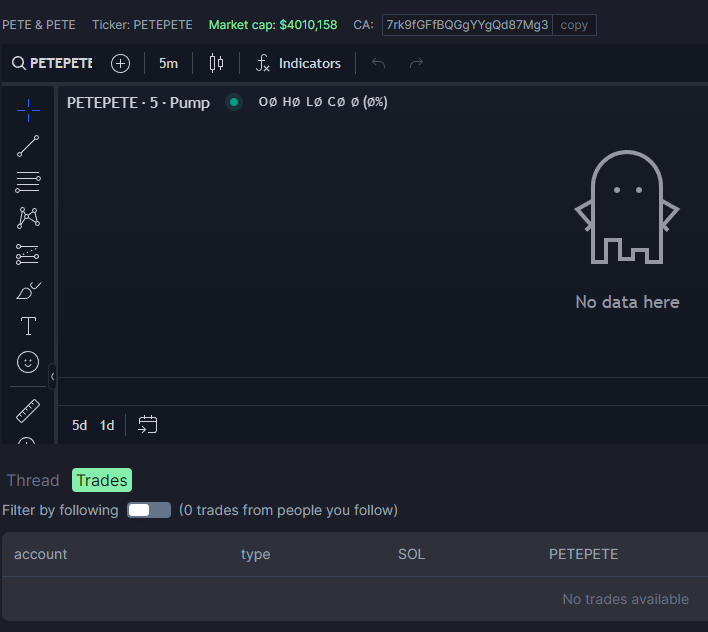The image size is (708, 632).
Task: Switch to the Trades tab
Action: pos(102,480)
